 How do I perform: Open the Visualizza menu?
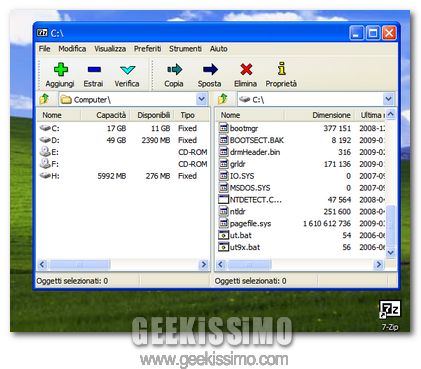pyautogui.click(x=110, y=49)
